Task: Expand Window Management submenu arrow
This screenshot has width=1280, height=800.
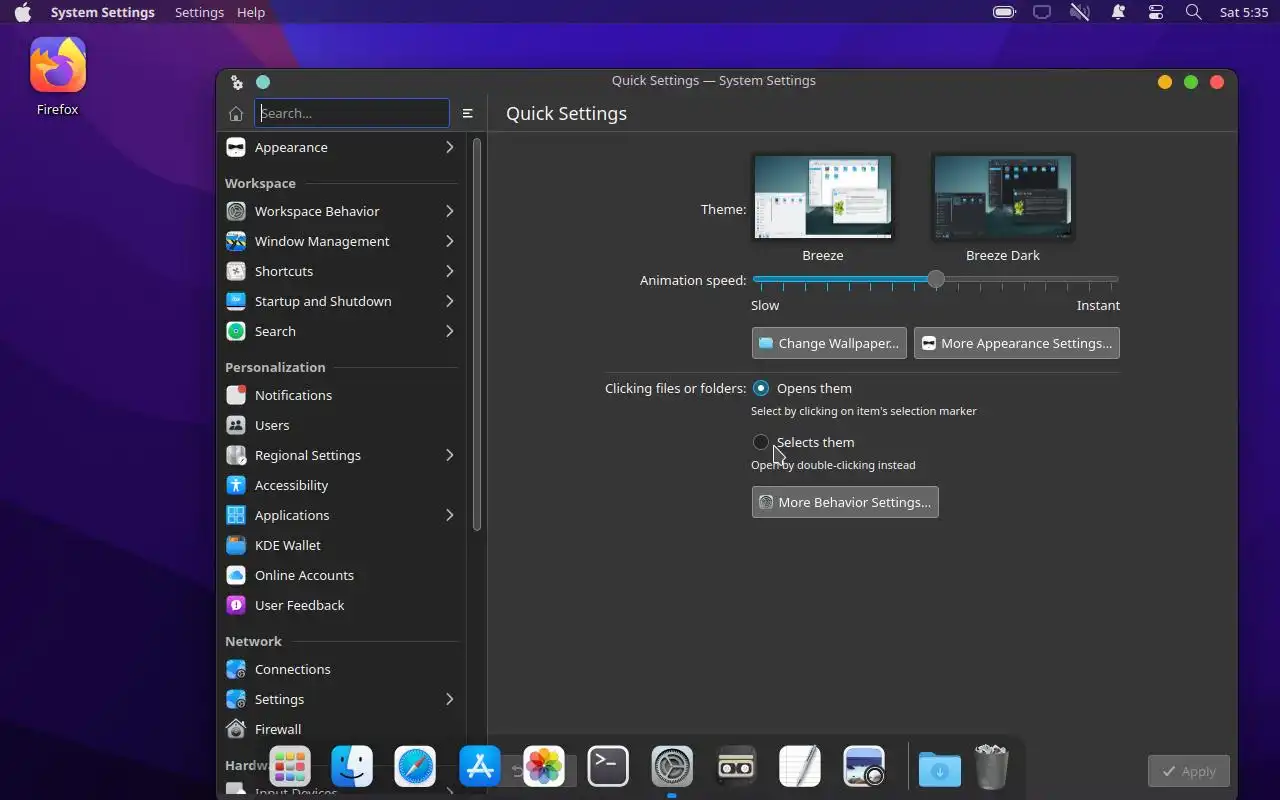Action: click(450, 241)
